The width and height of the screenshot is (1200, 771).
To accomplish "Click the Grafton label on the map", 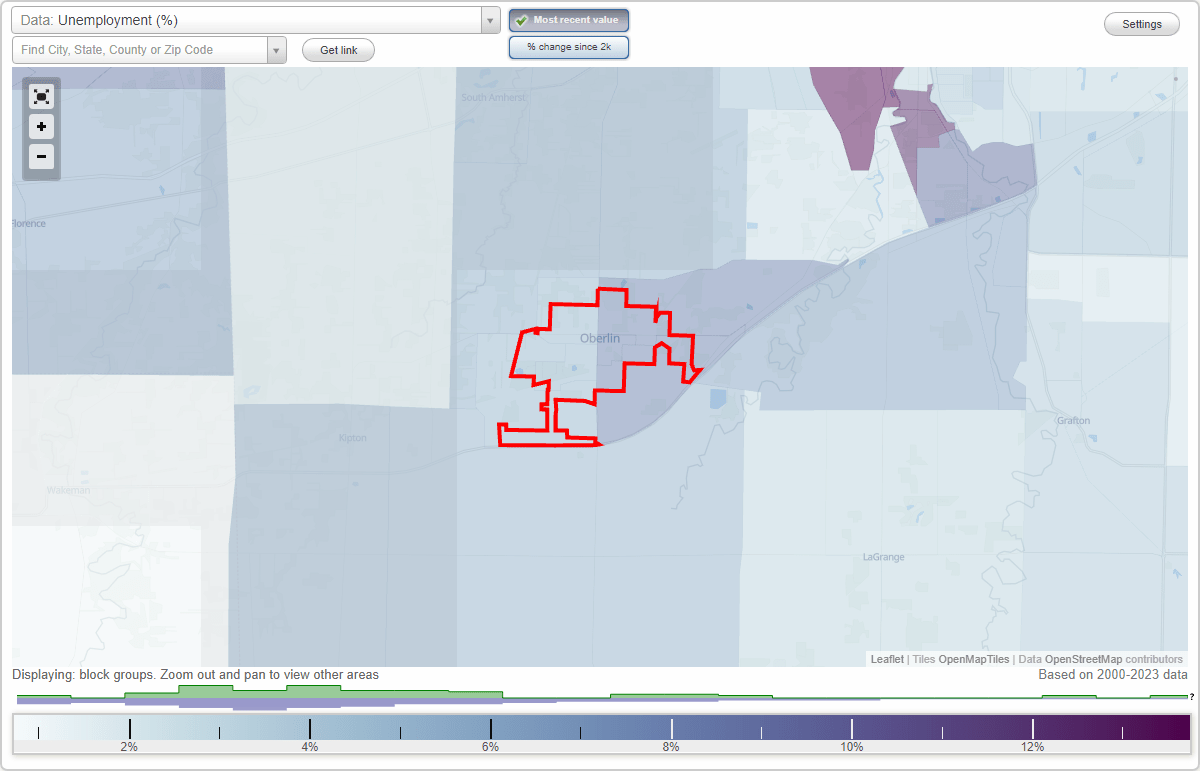I will (1074, 420).
